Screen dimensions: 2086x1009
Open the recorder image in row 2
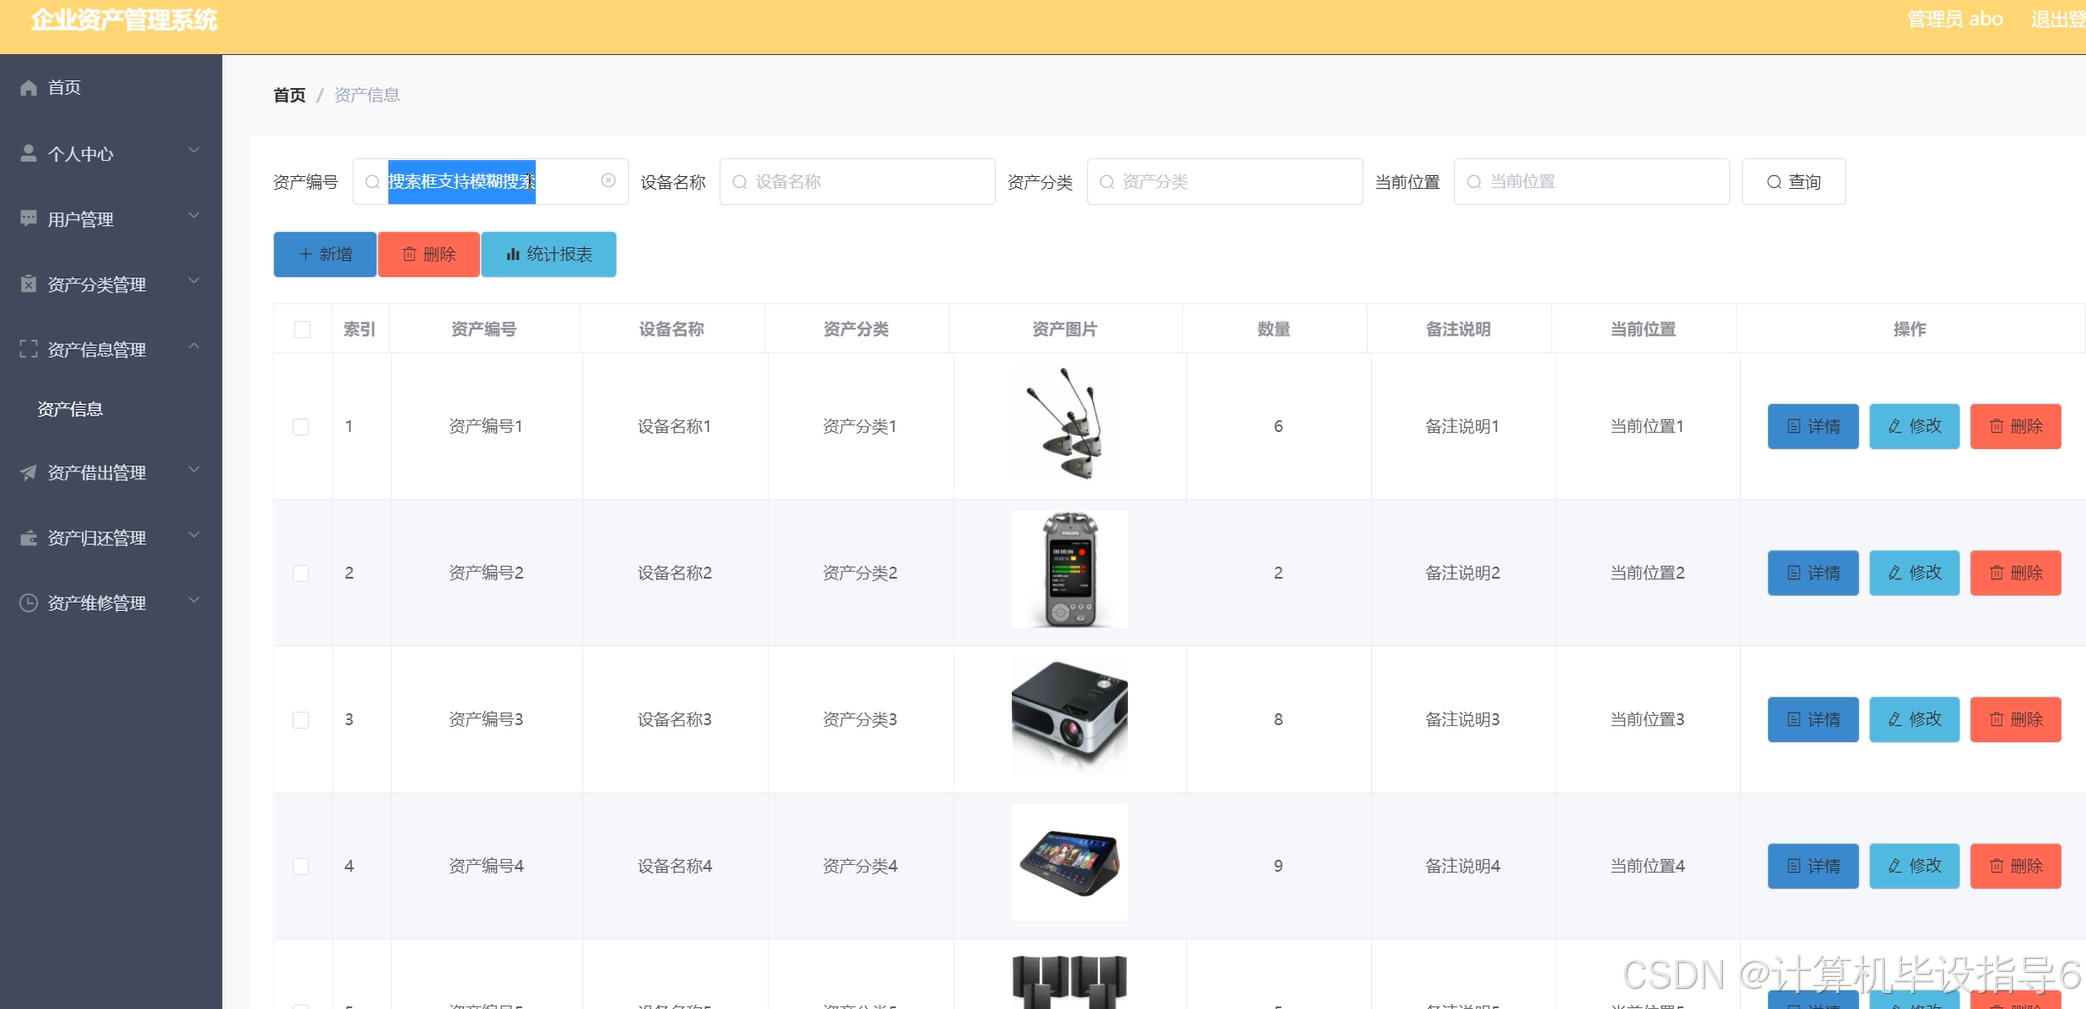tap(1069, 570)
